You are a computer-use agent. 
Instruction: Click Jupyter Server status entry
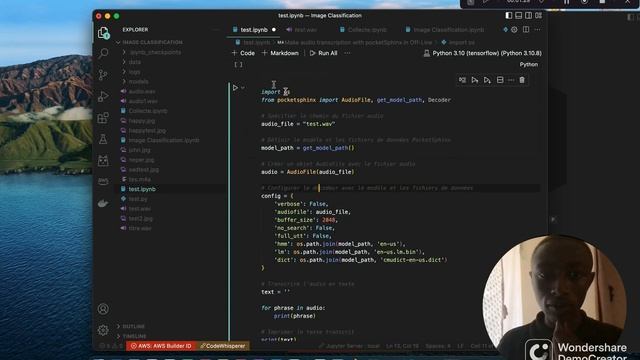coord(349,346)
